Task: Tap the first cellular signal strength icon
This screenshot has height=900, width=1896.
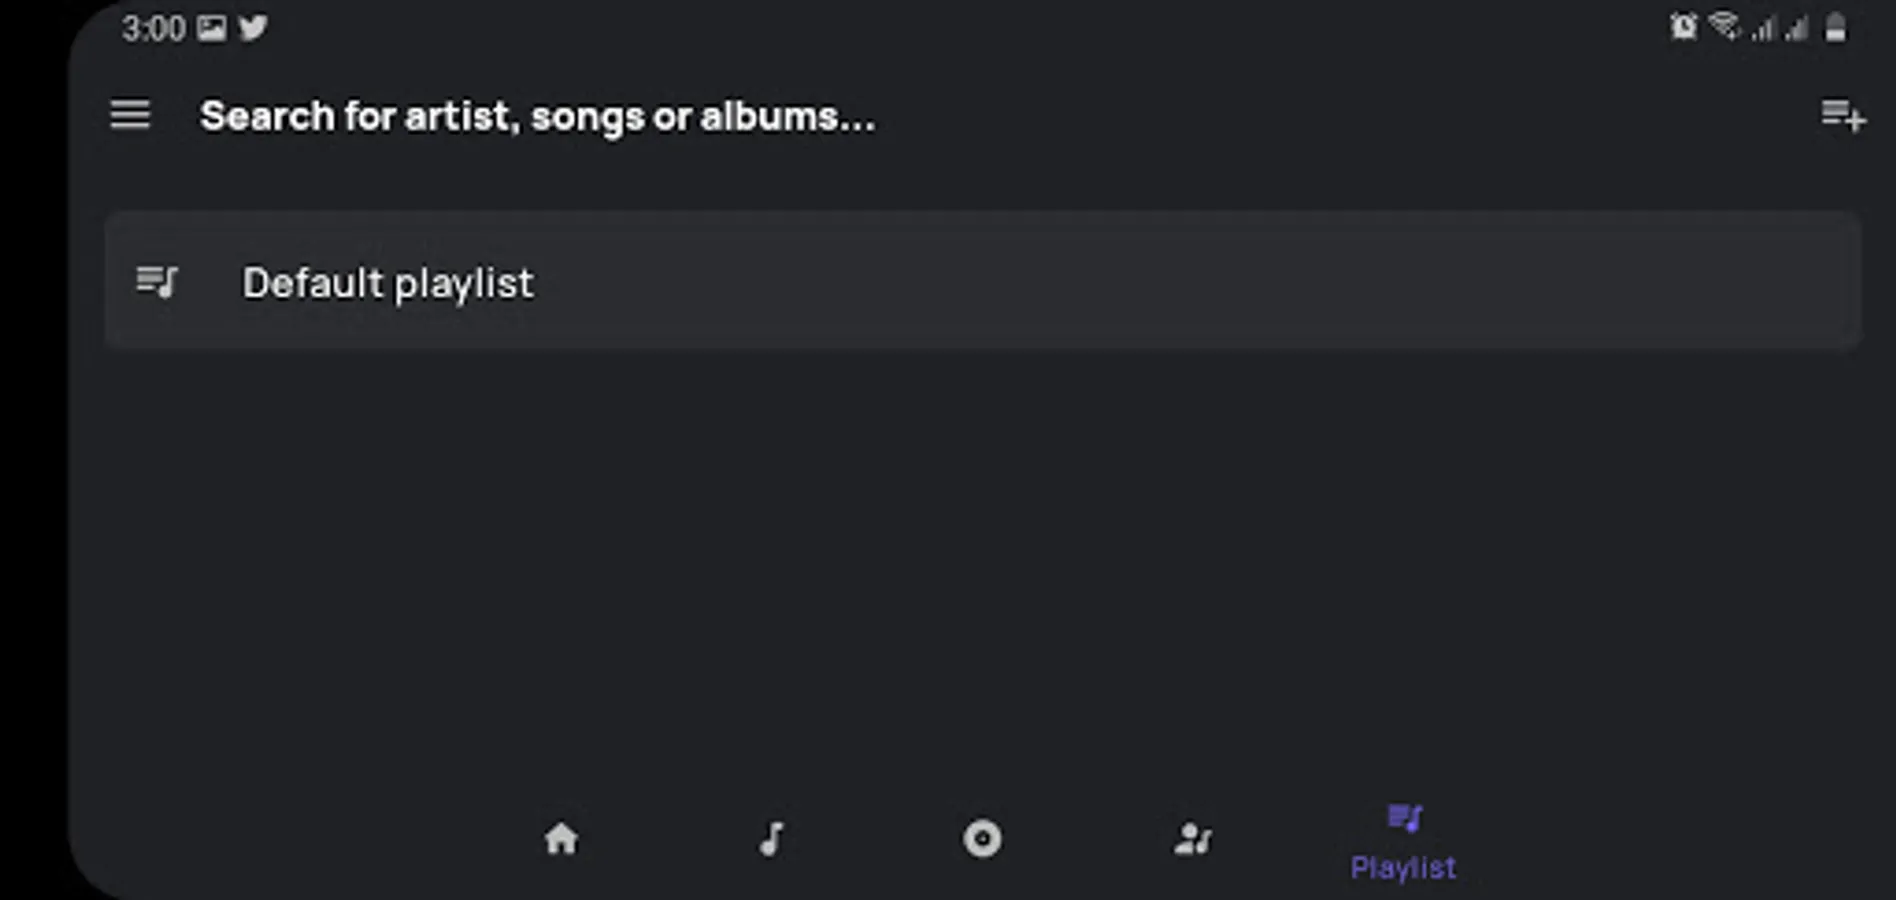Action: pyautogui.click(x=1763, y=28)
